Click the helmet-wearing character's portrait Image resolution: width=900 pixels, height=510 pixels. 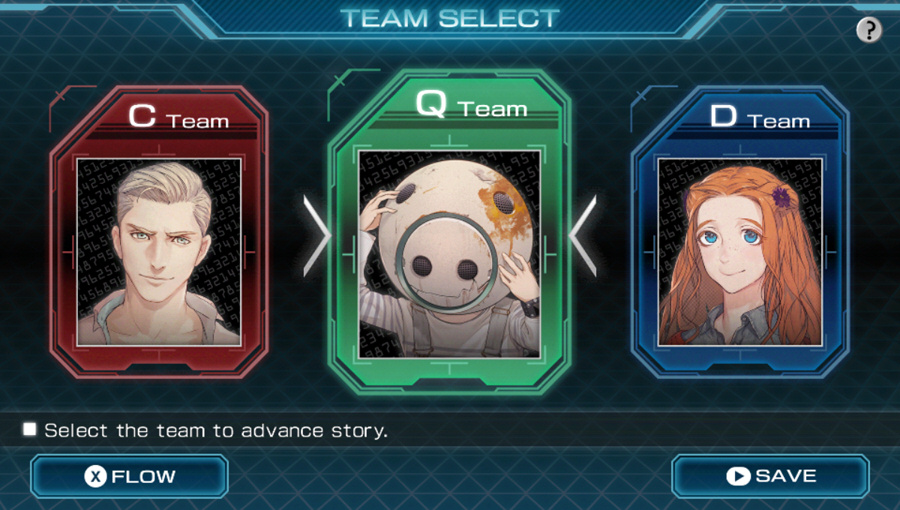[449, 254]
